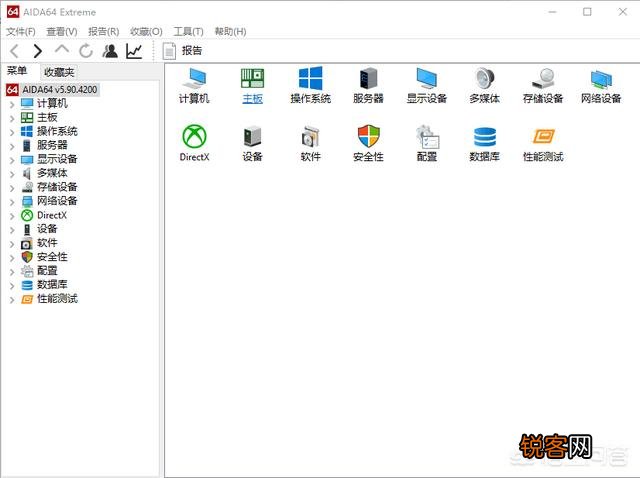Expand the 计算机 tree node

point(12,104)
